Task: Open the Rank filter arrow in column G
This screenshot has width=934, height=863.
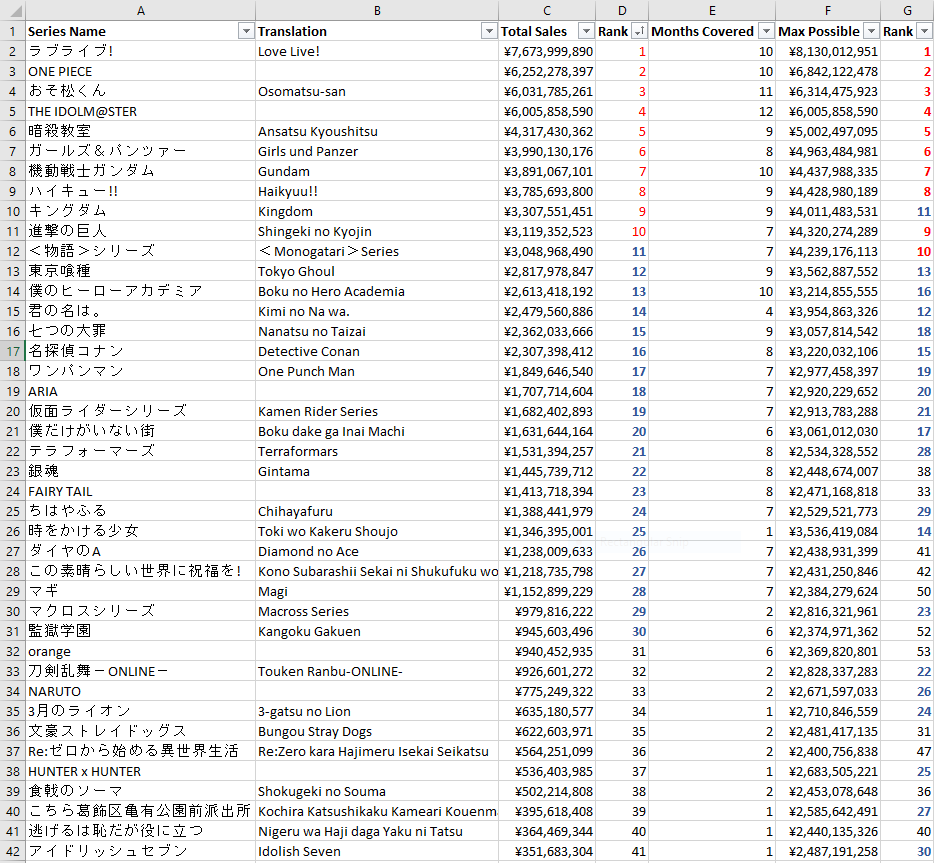Action: [x=925, y=31]
